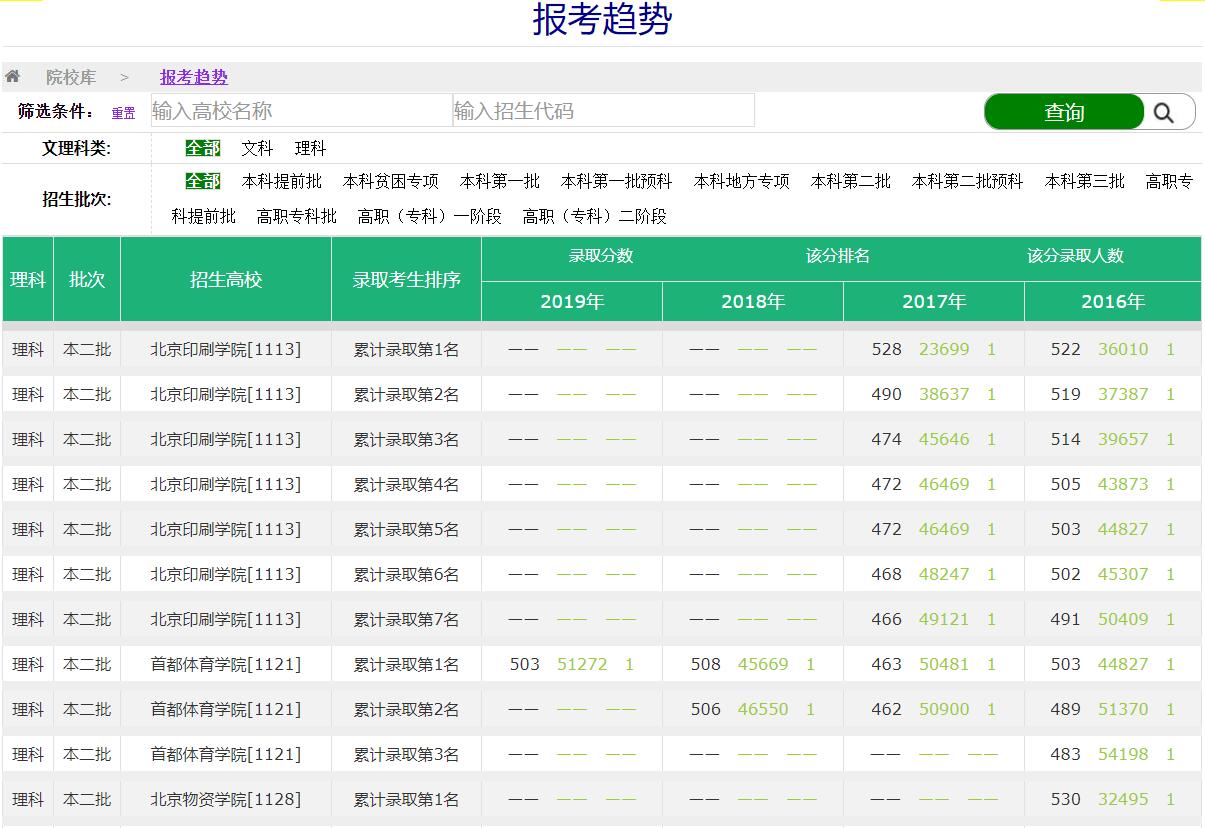Select 本科地方专项 batch option
This screenshot has width=1205, height=828.
point(742,181)
